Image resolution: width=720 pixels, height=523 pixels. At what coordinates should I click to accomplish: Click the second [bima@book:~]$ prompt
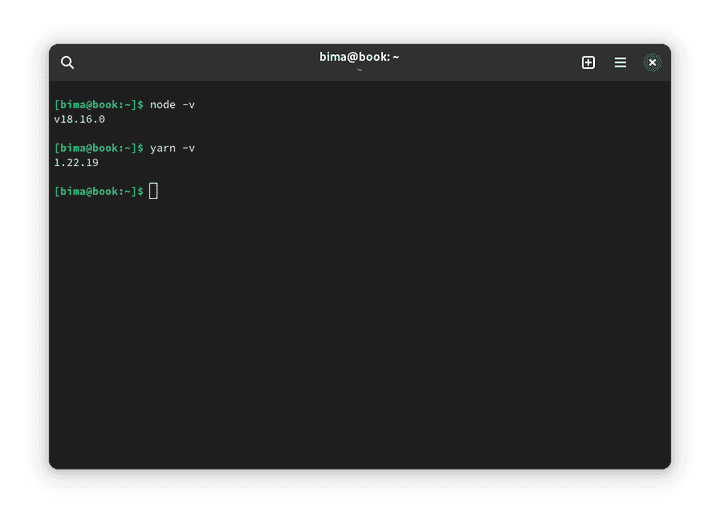click(x=99, y=148)
